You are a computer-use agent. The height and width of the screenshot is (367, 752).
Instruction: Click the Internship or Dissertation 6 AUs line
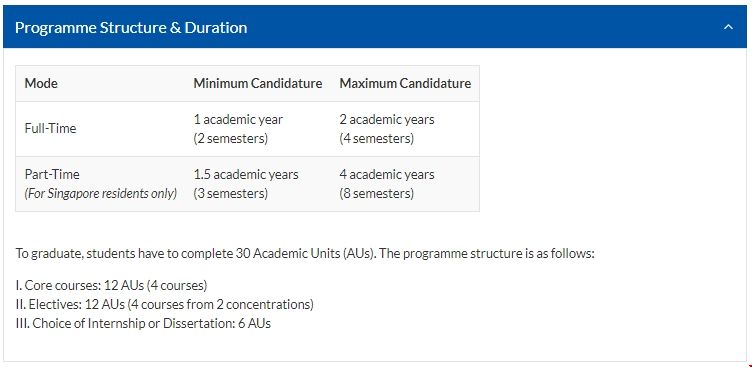(x=143, y=323)
